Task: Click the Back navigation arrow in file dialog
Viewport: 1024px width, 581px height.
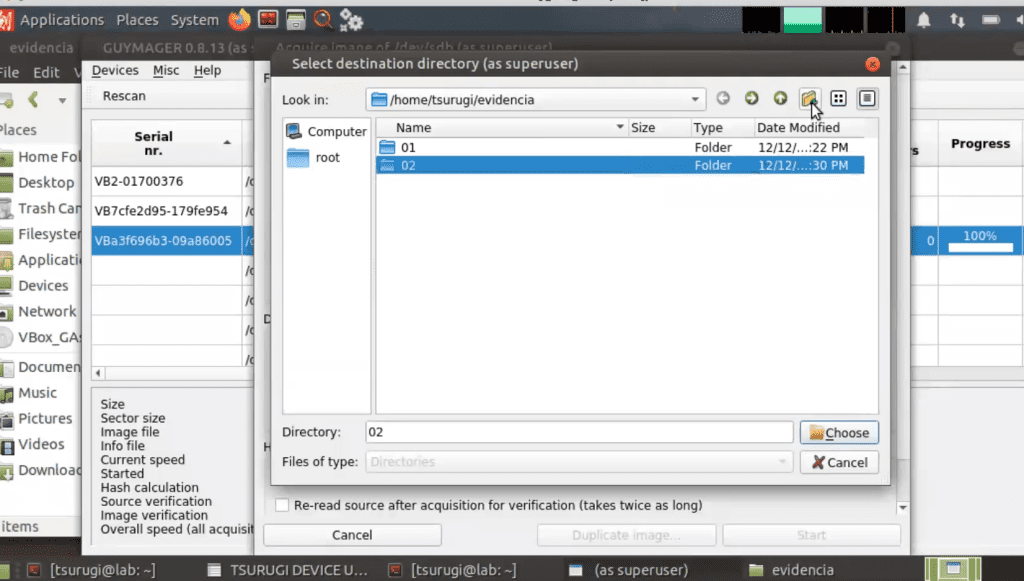Action: pos(723,99)
